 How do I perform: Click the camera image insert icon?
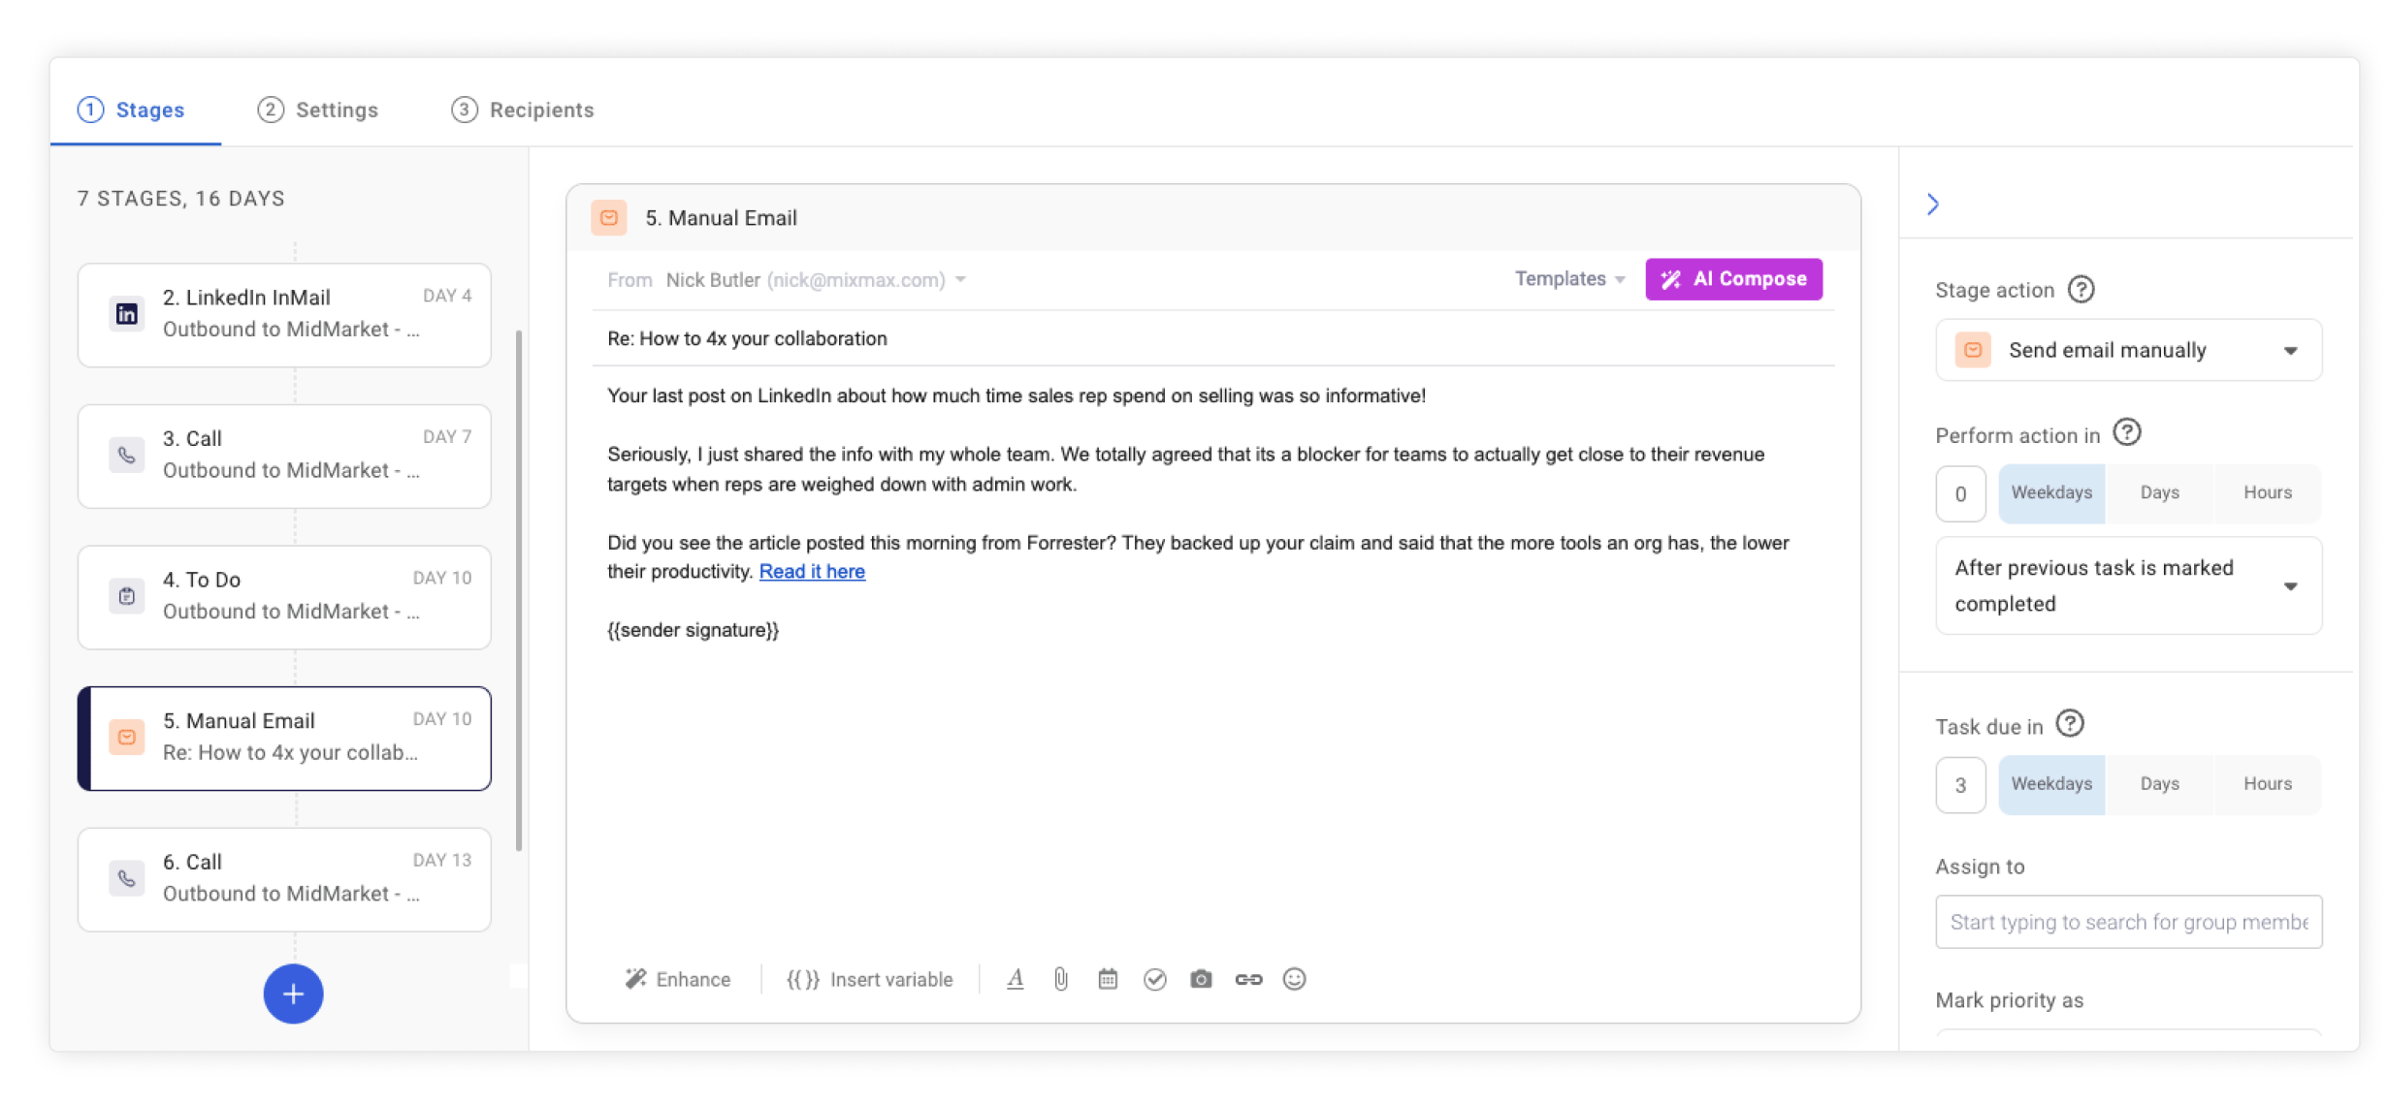1201,979
